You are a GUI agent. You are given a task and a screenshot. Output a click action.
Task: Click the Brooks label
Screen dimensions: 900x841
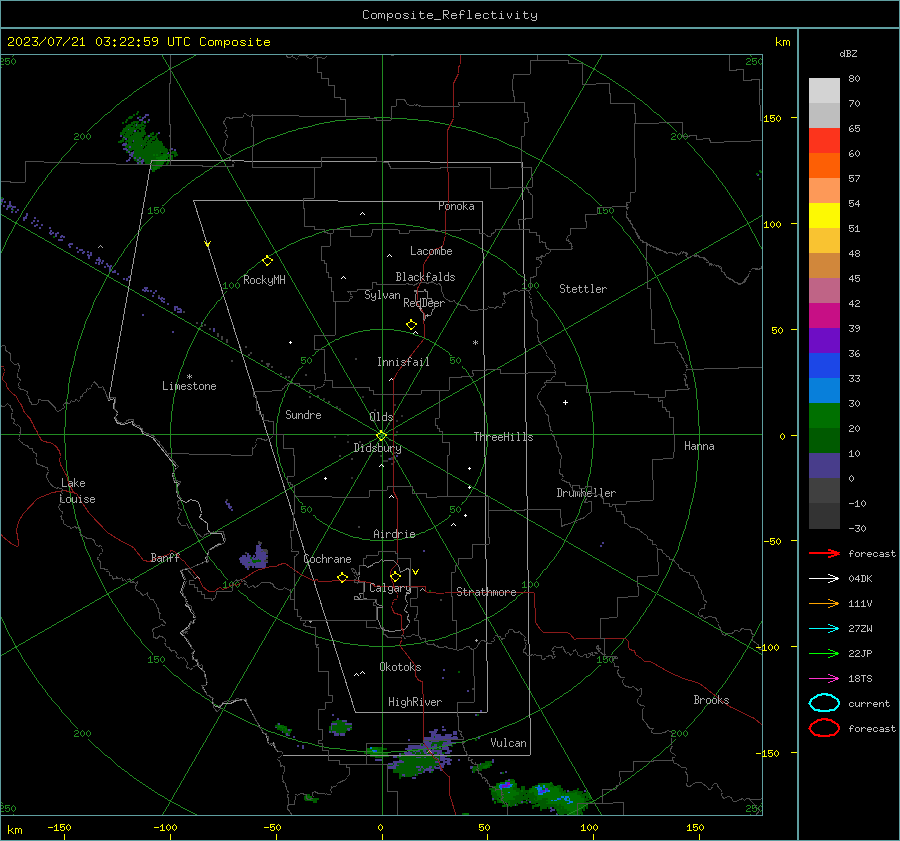pos(711,700)
